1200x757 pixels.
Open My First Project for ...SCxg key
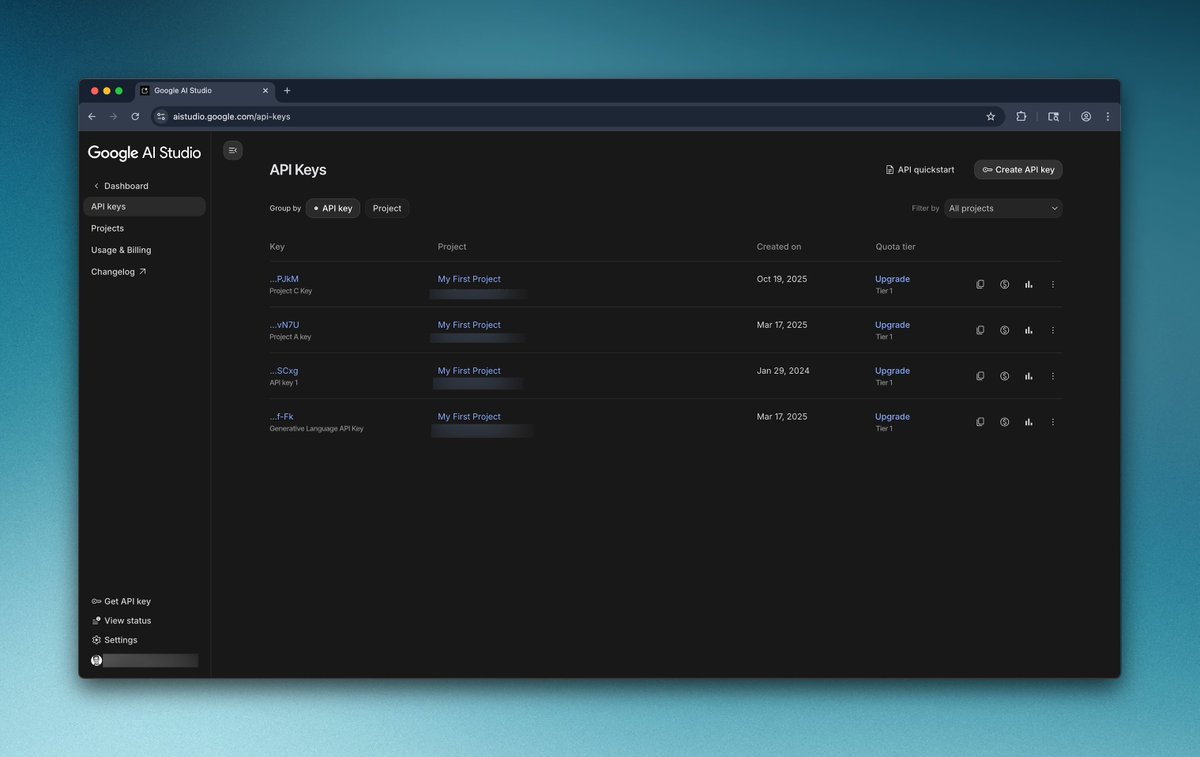click(469, 371)
